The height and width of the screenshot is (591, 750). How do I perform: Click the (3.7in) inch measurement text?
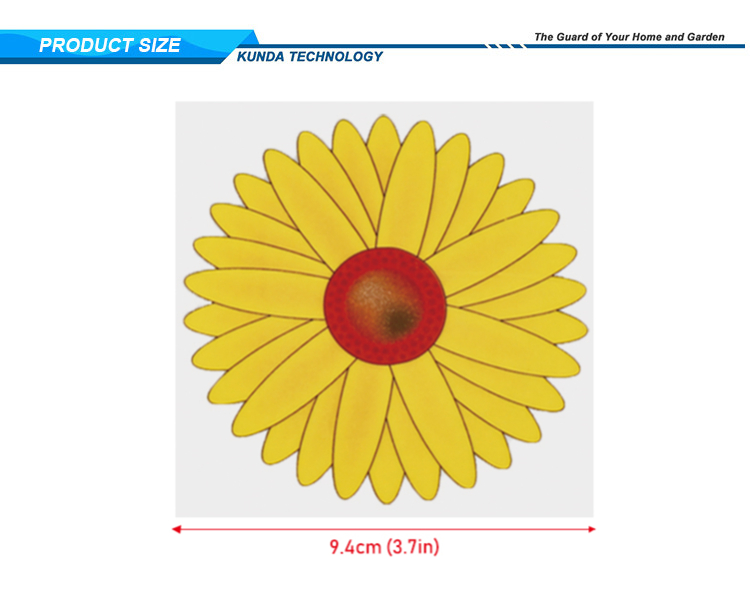[x=413, y=547]
